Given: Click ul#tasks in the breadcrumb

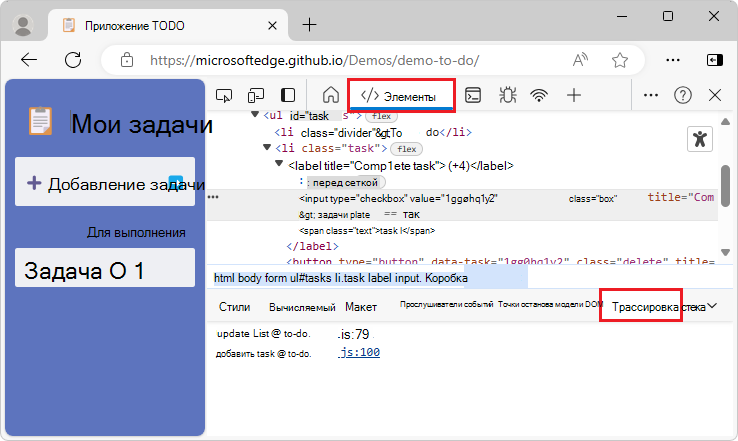Looking at the screenshot, I should pyautogui.click(x=310, y=278).
